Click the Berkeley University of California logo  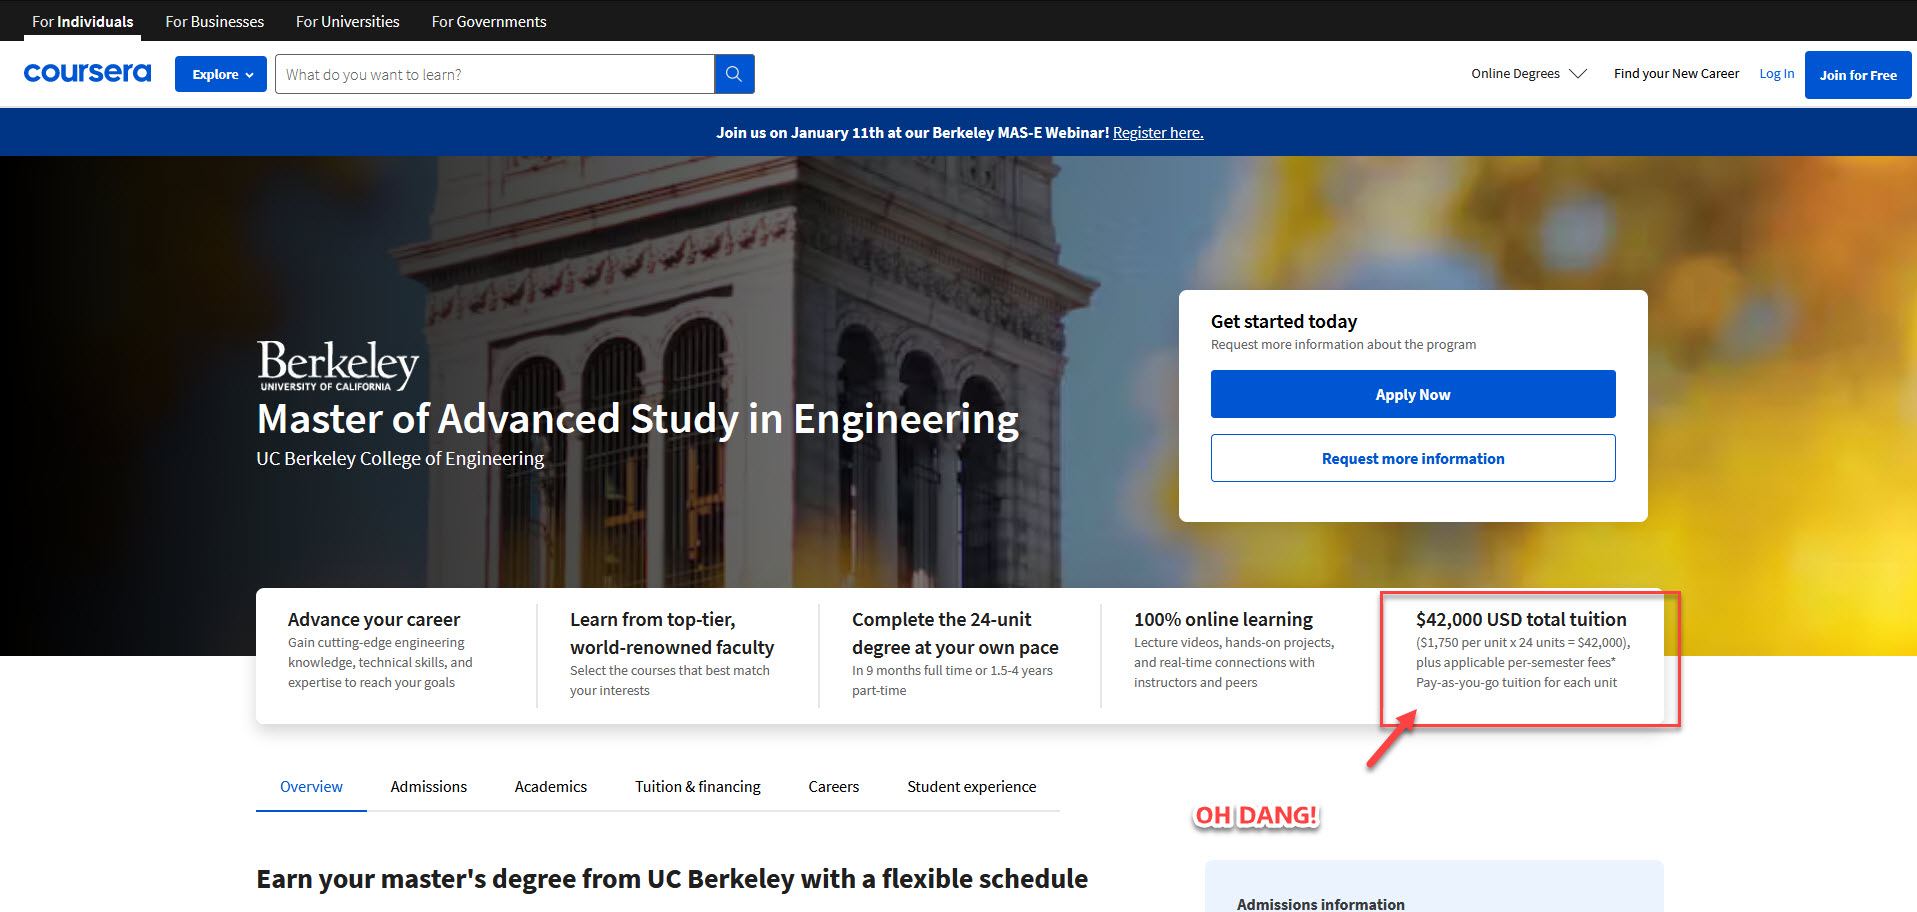338,365
